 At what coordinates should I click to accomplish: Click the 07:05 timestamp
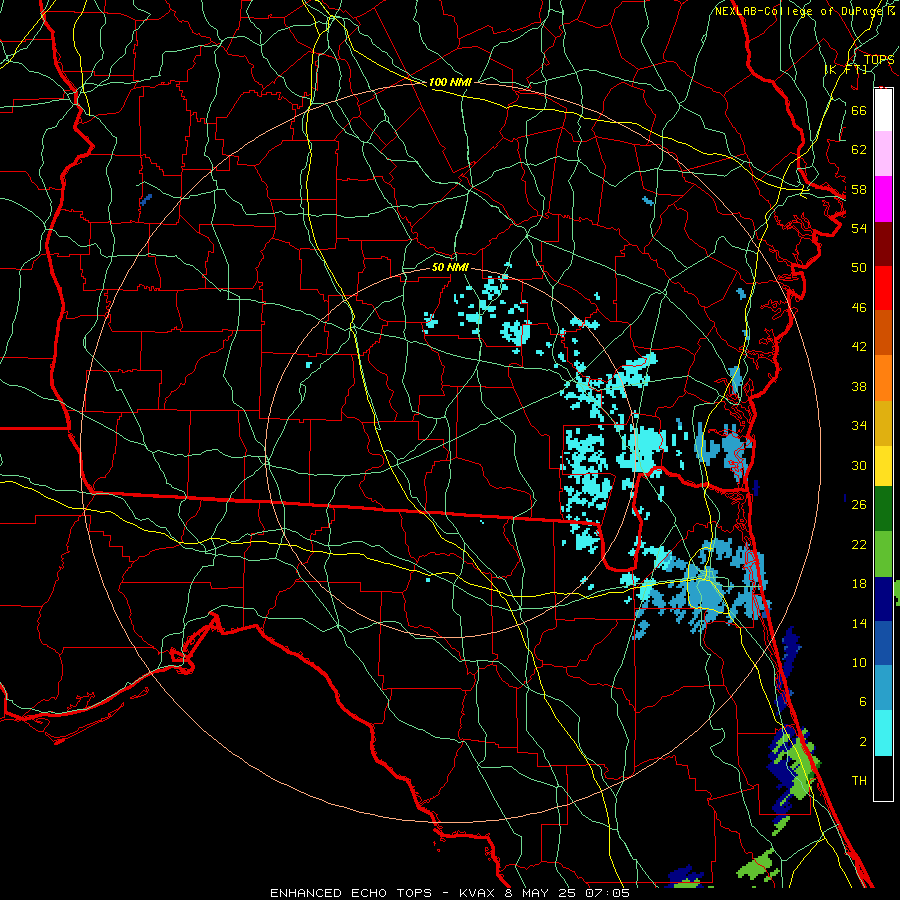pyautogui.click(x=608, y=893)
